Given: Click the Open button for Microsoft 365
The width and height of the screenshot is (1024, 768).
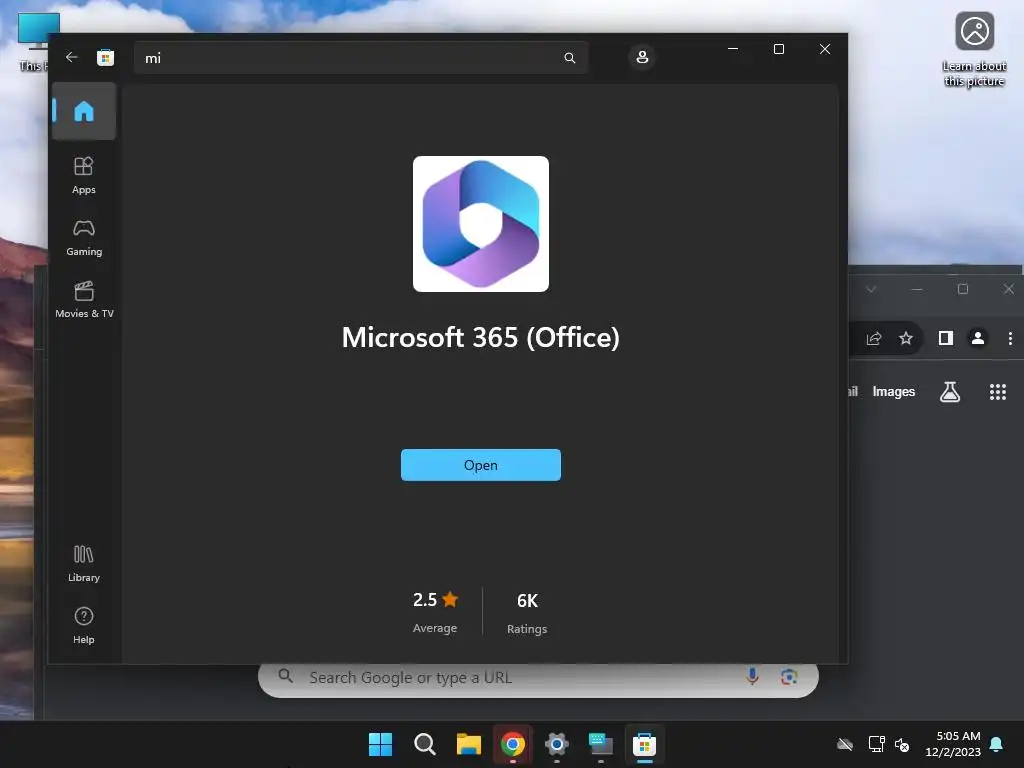Looking at the screenshot, I should [x=481, y=465].
